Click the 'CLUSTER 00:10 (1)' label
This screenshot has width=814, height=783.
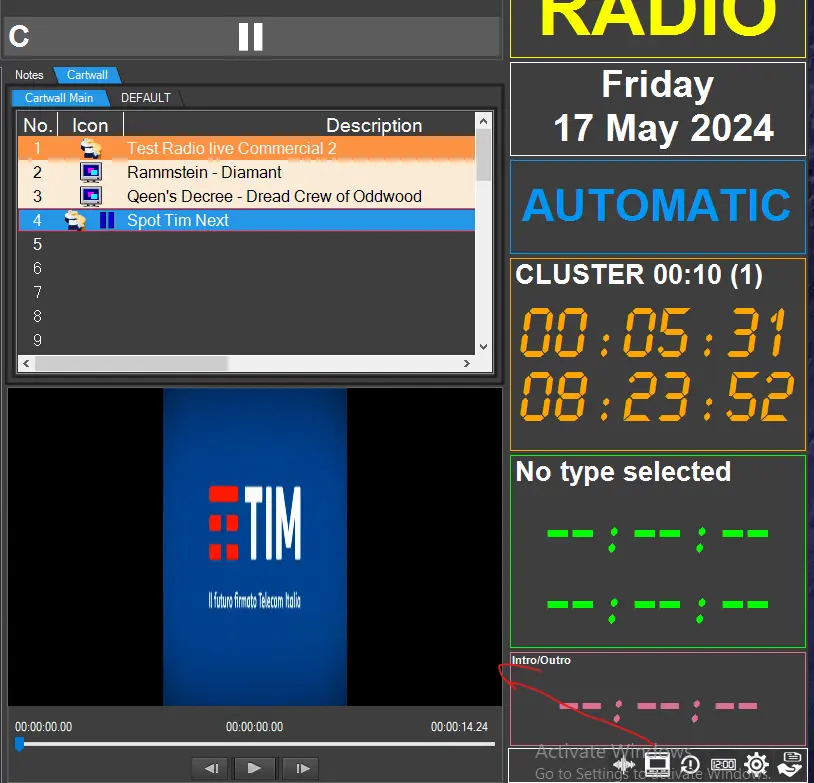639,274
